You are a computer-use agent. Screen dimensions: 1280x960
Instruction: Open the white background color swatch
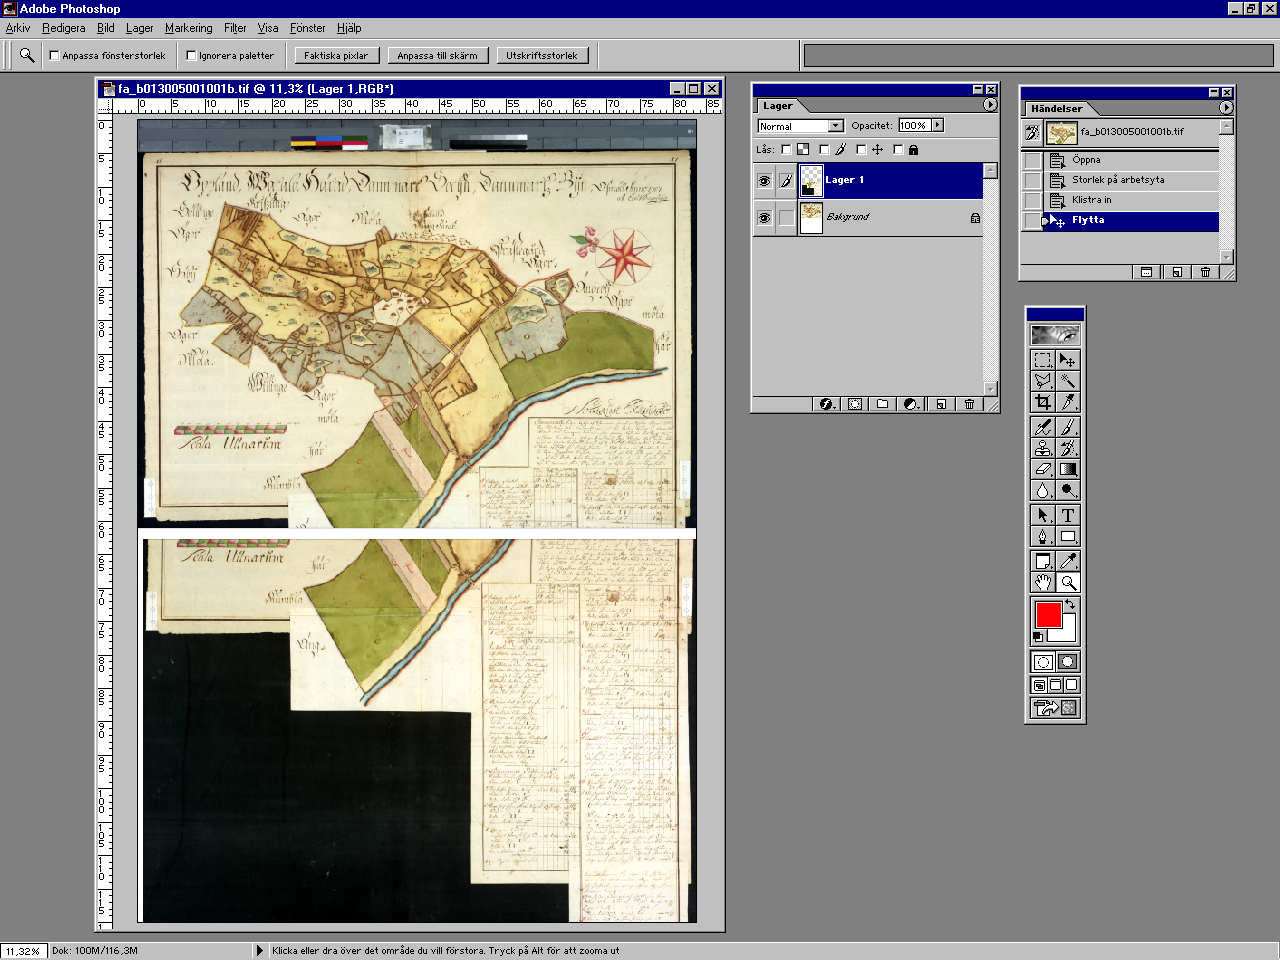click(1067, 633)
